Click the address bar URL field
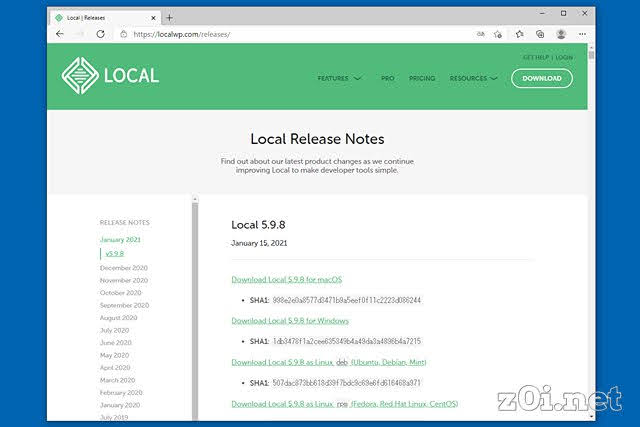The height and width of the screenshot is (427, 640). (x=182, y=34)
